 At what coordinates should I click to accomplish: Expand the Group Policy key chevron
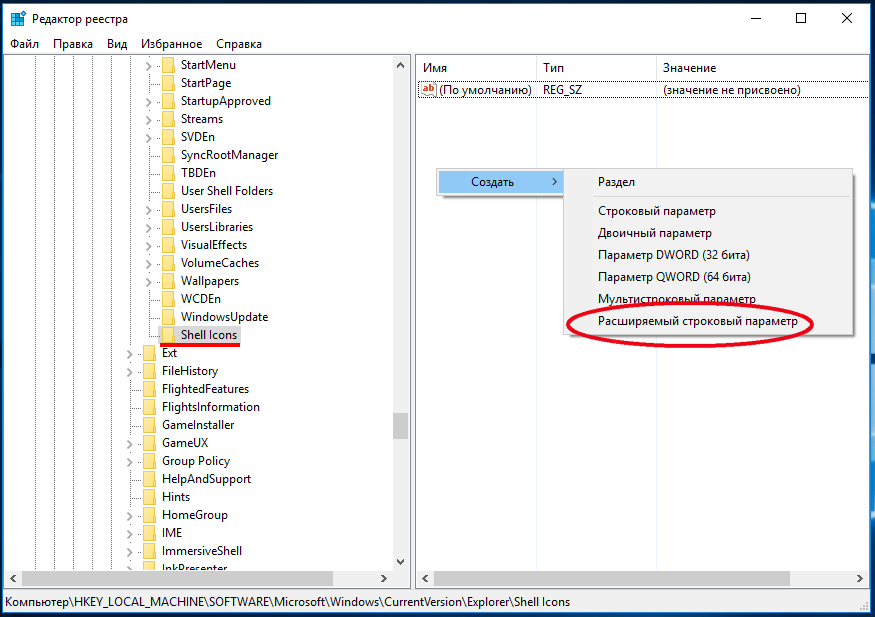click(x=129, y=462)
